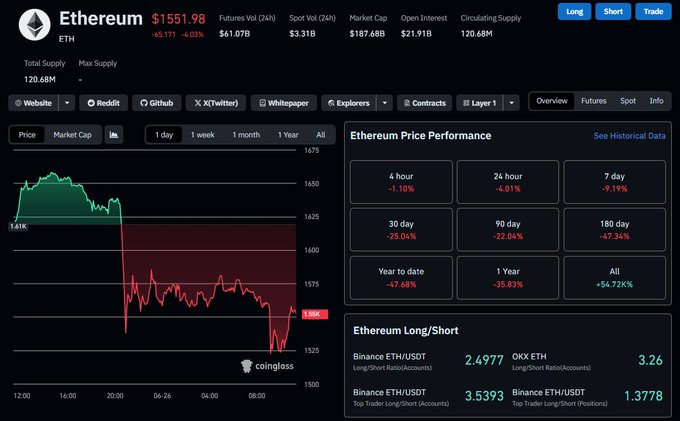The height and width of the screenshot is (421, 680).
Task: Open the Trade button
Action: (653, 12)
